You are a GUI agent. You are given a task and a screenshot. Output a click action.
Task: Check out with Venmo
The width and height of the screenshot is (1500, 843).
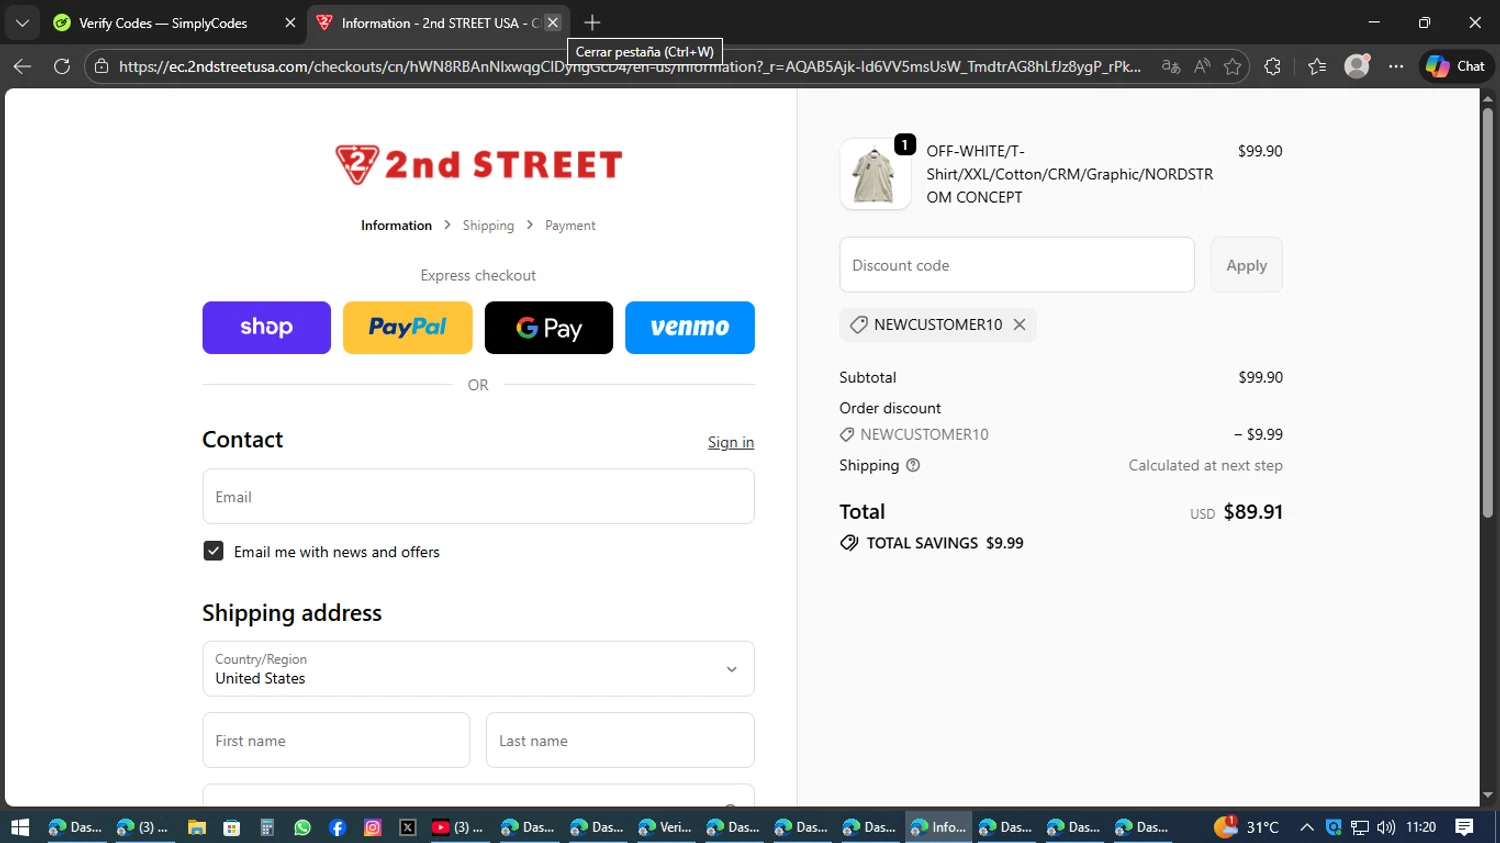coord(690,328)
